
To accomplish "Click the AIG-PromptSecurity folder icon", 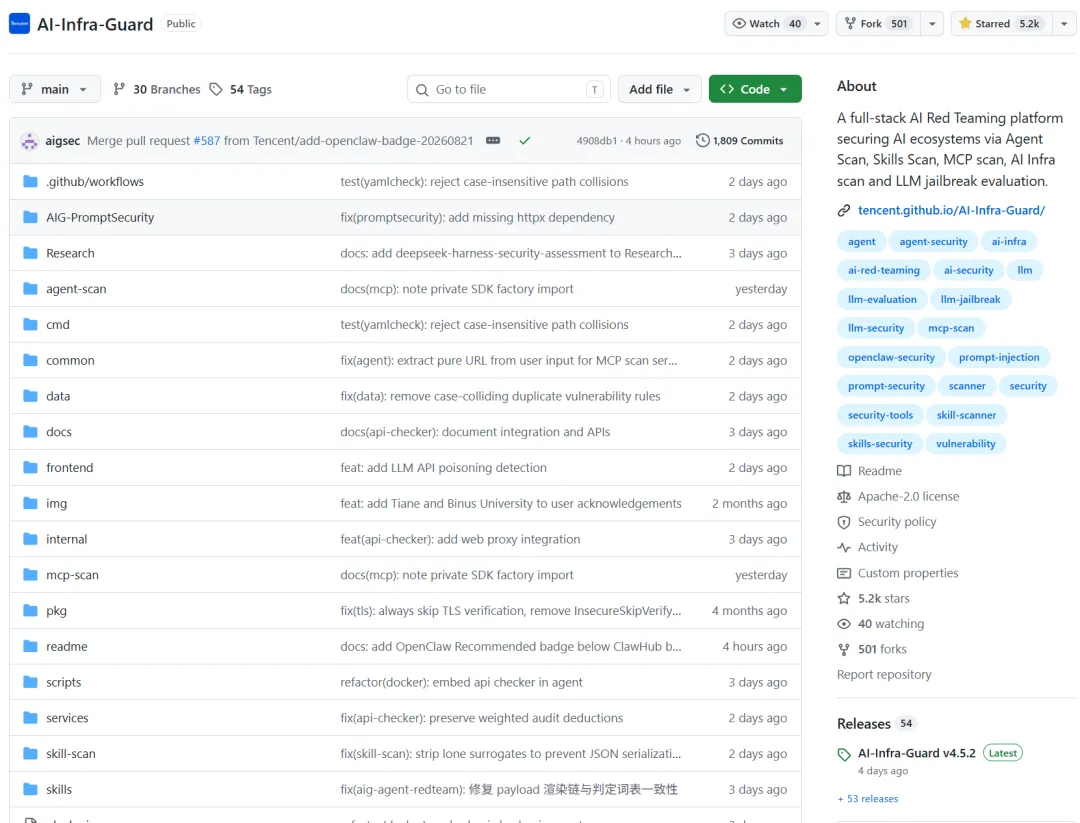I will click(30, 217).
